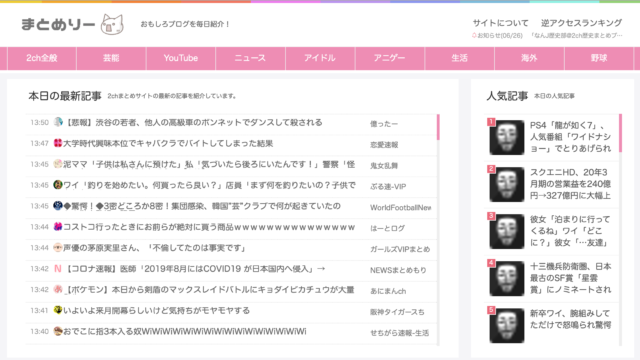Click the pink scrollbar of popular articles panel
Screen dimensions: 640x360
click(x=620, y=133)
